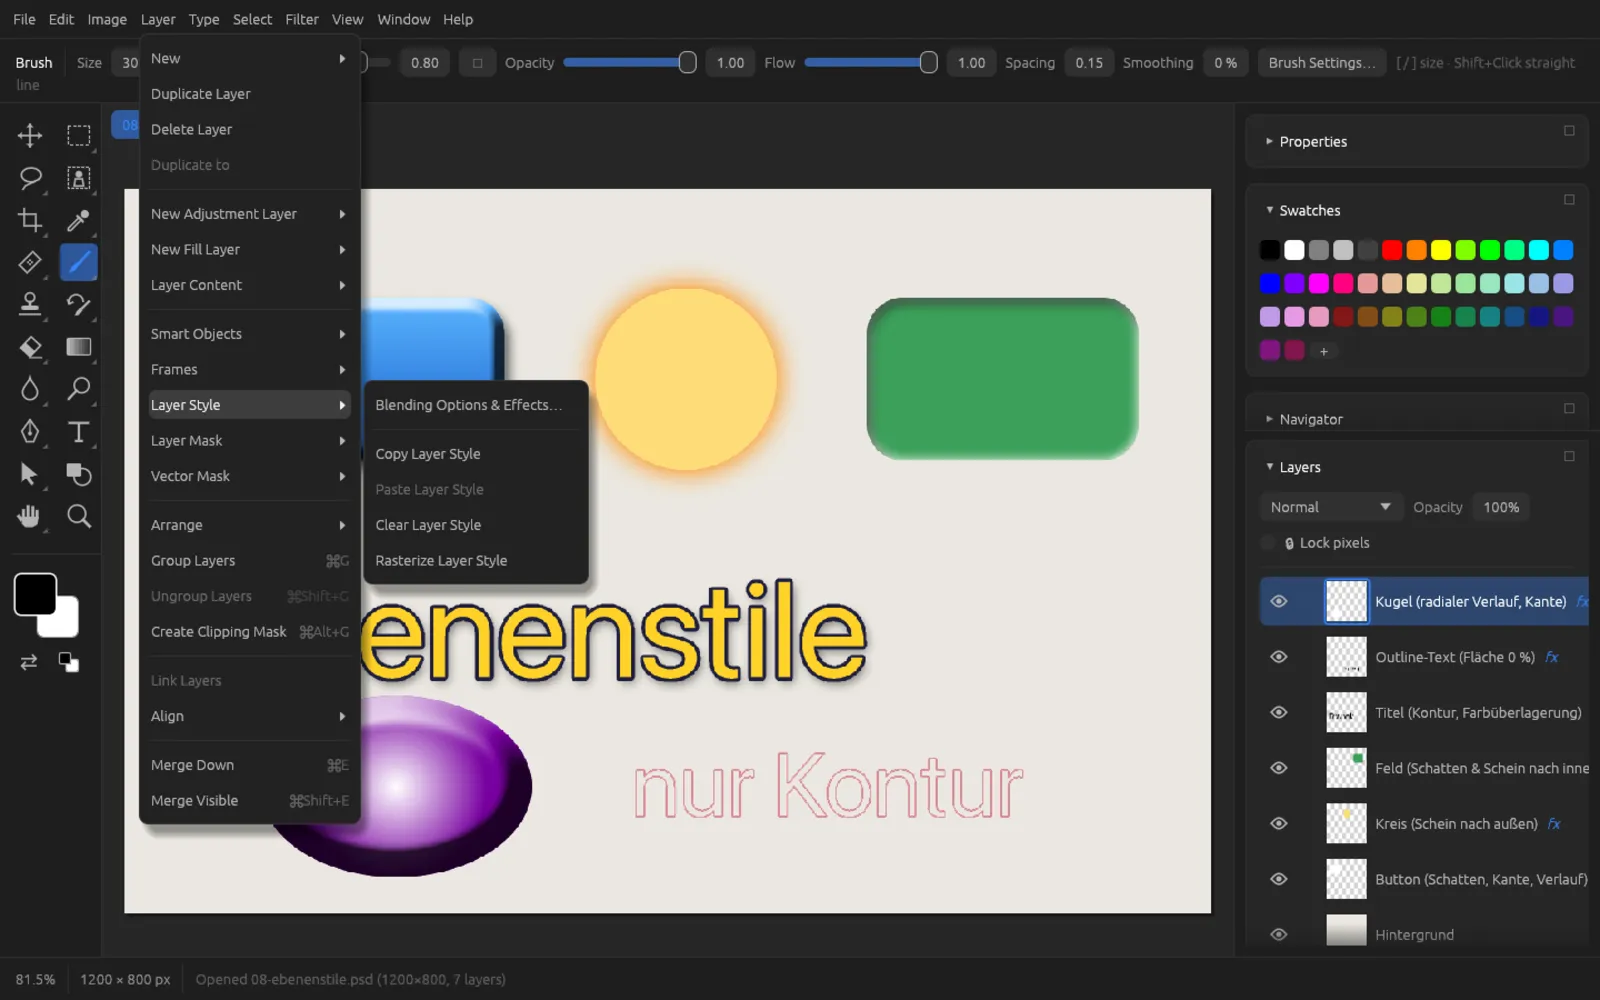Screen dimensions: 1600x1000
Task: Collapse the Layers panel
Action: tap(1269, 467)
